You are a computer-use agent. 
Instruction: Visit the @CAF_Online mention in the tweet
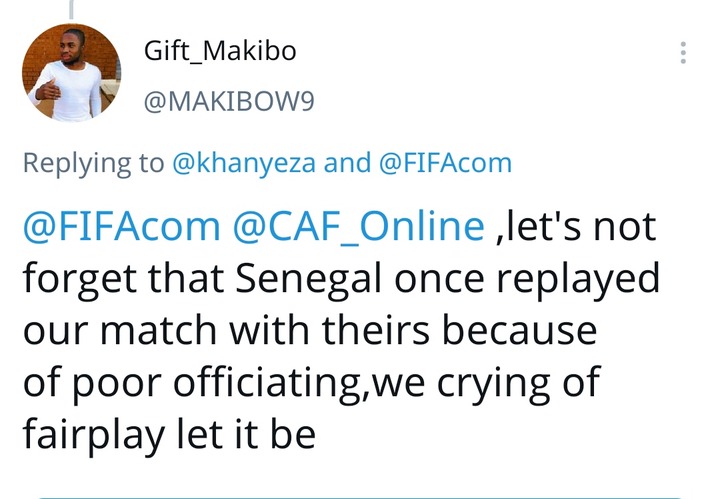tap(359, 228)
